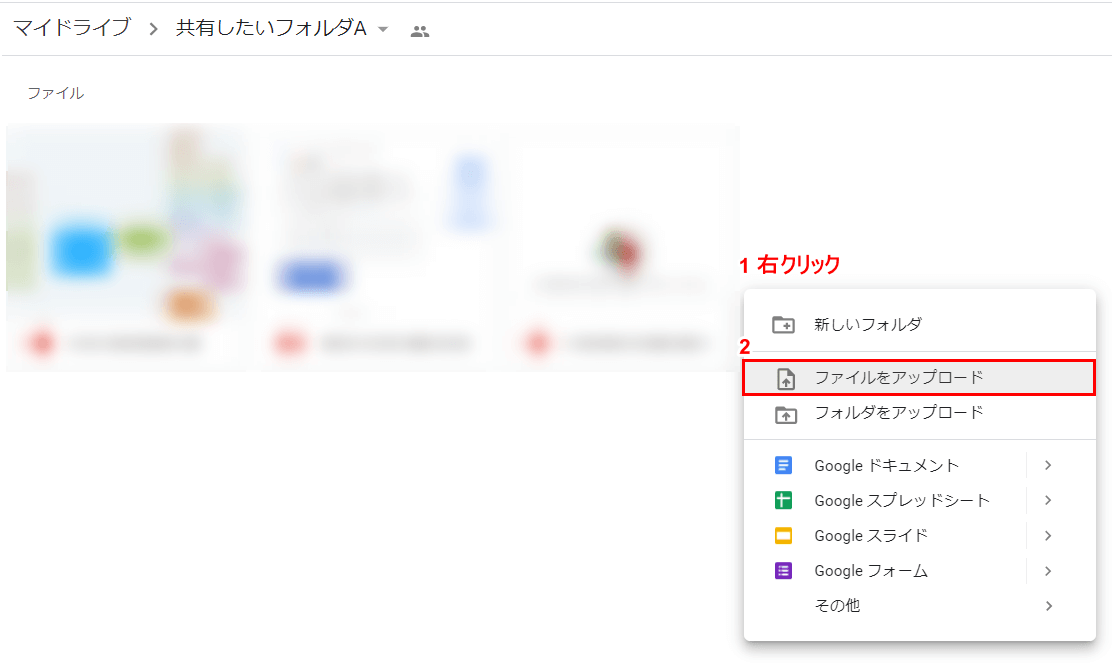Click the blue Google Docs icon

click(783, 466)
